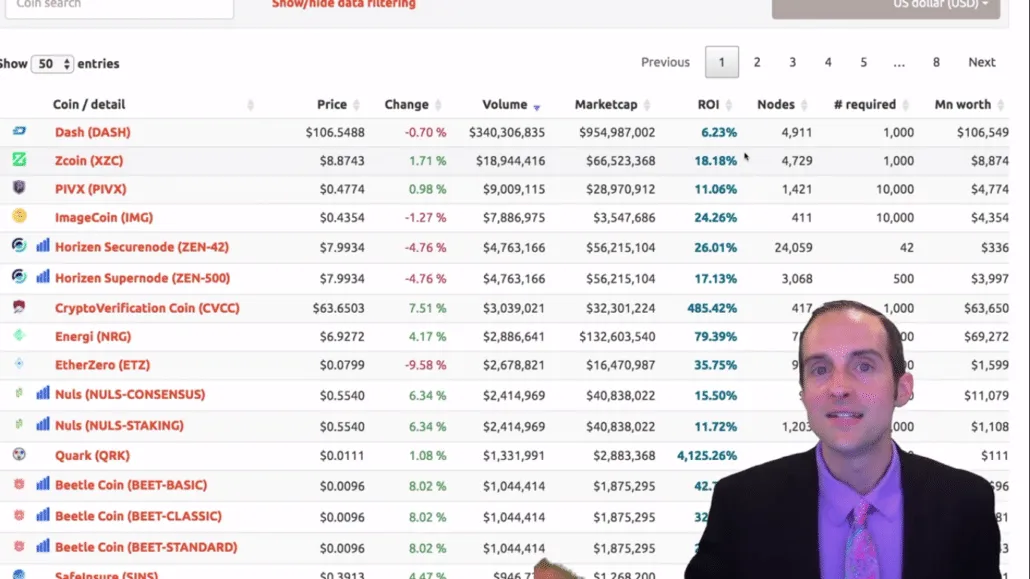1030x579 pixels.
Task: Open the show 50 entries selector
Action: point(52,64)
